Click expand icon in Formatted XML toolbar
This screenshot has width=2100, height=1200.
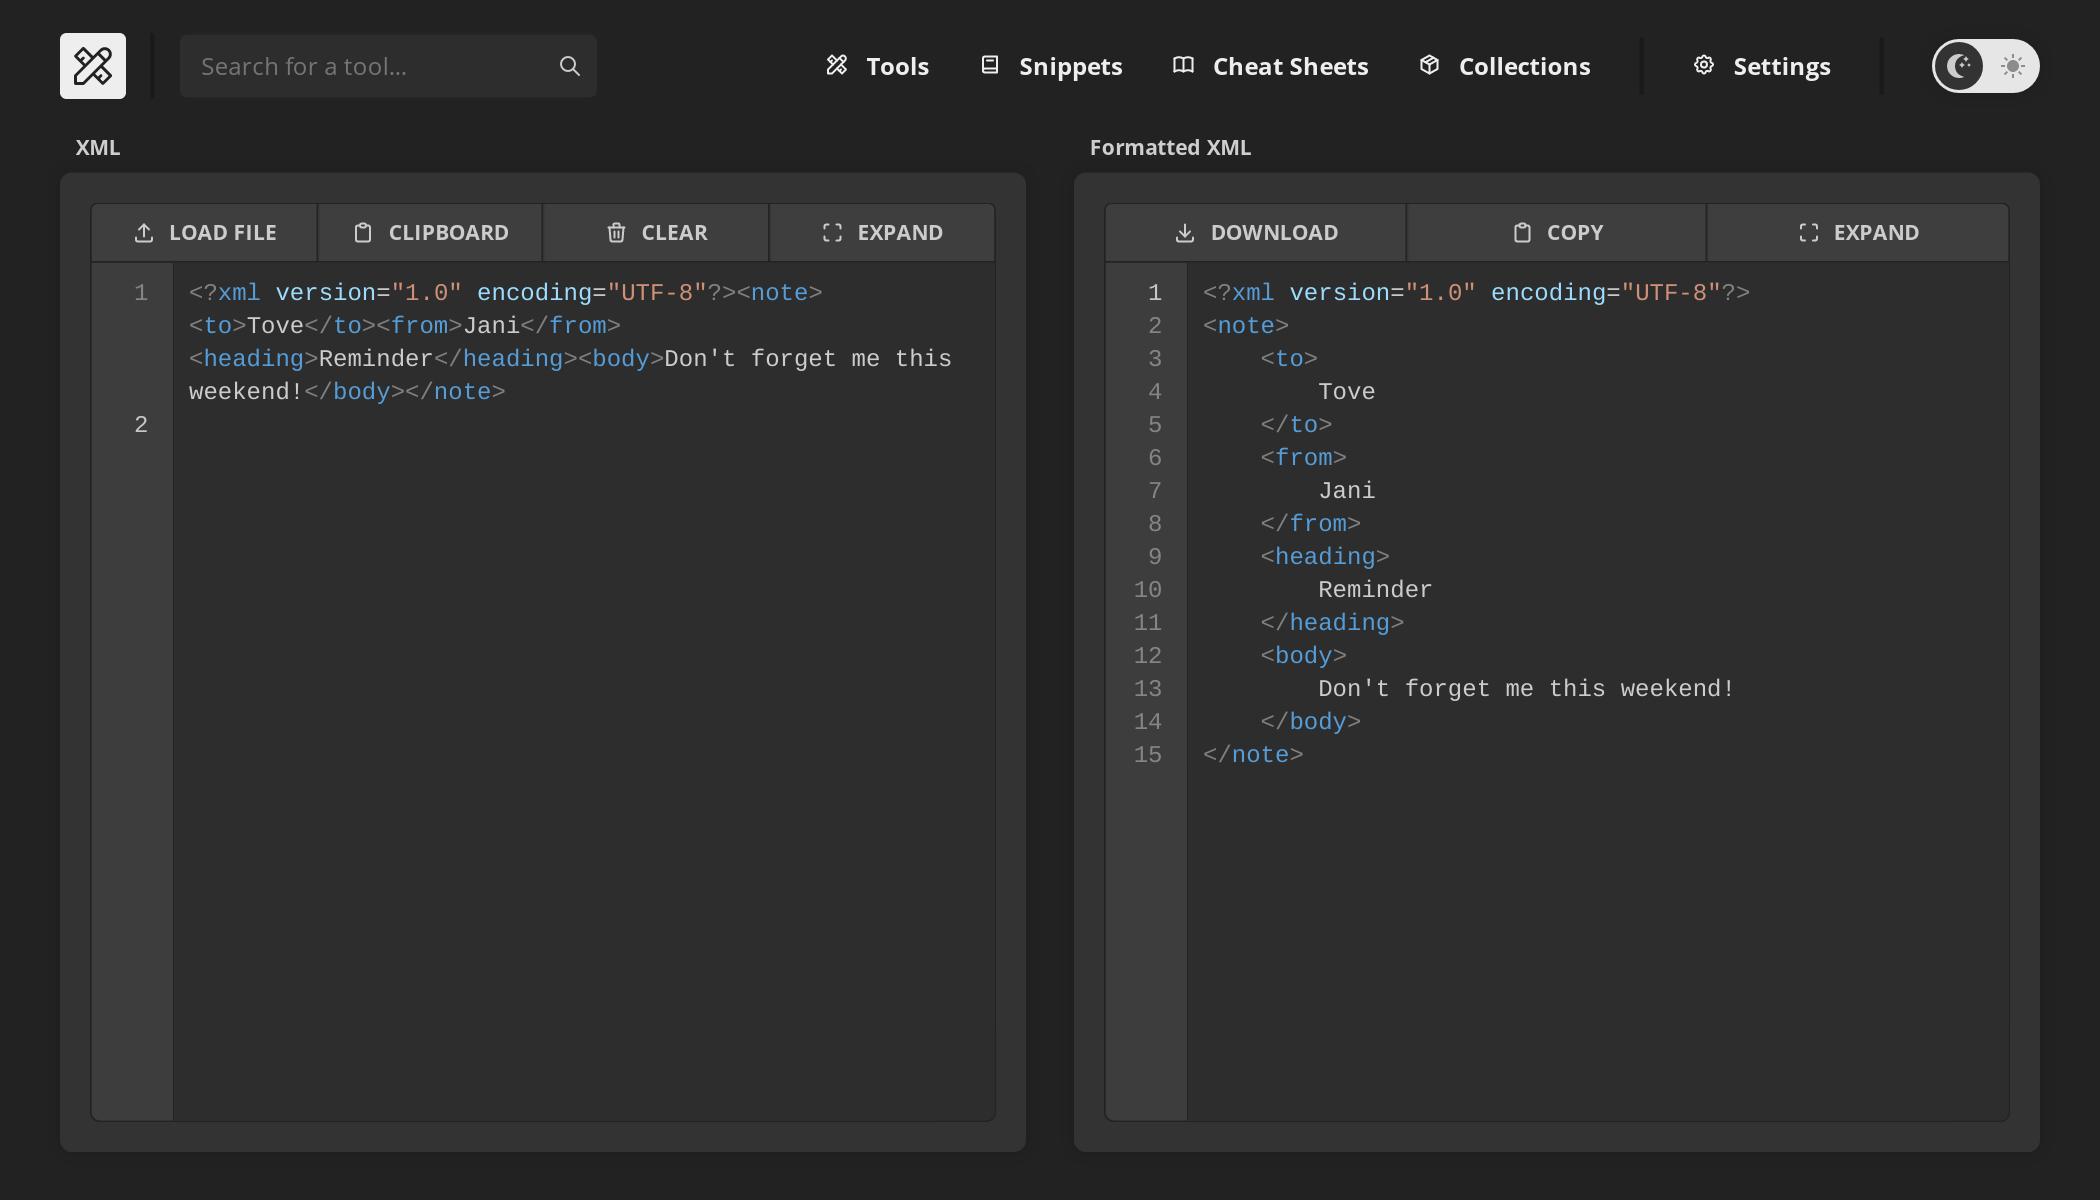click(x=1808, y=233)
